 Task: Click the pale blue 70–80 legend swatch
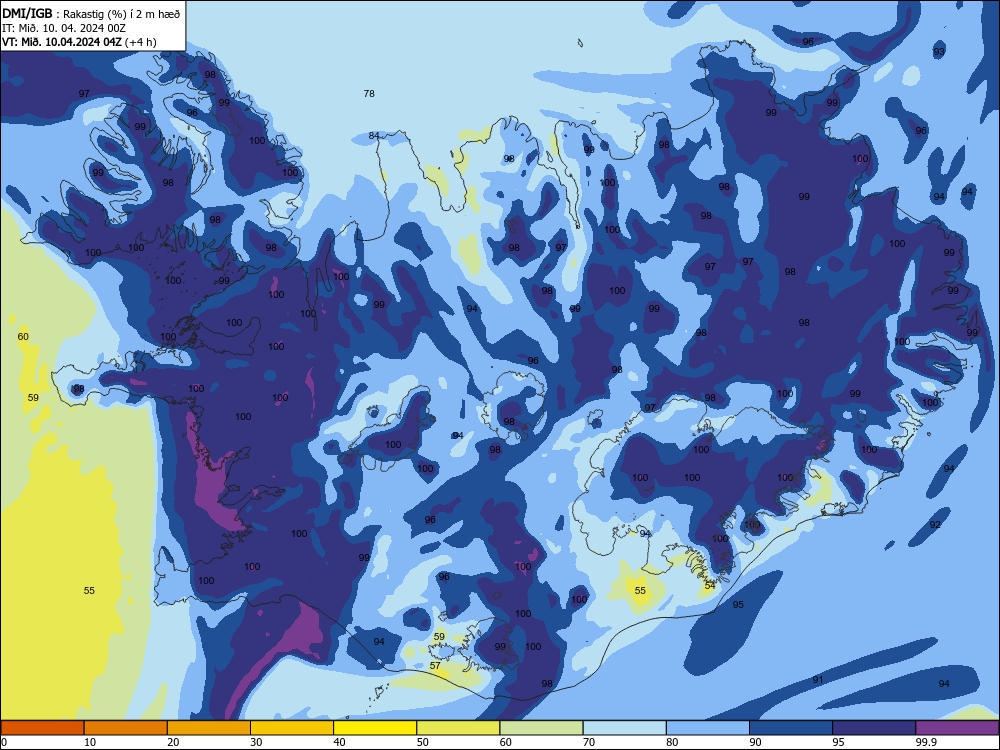(x=625, y=728)
